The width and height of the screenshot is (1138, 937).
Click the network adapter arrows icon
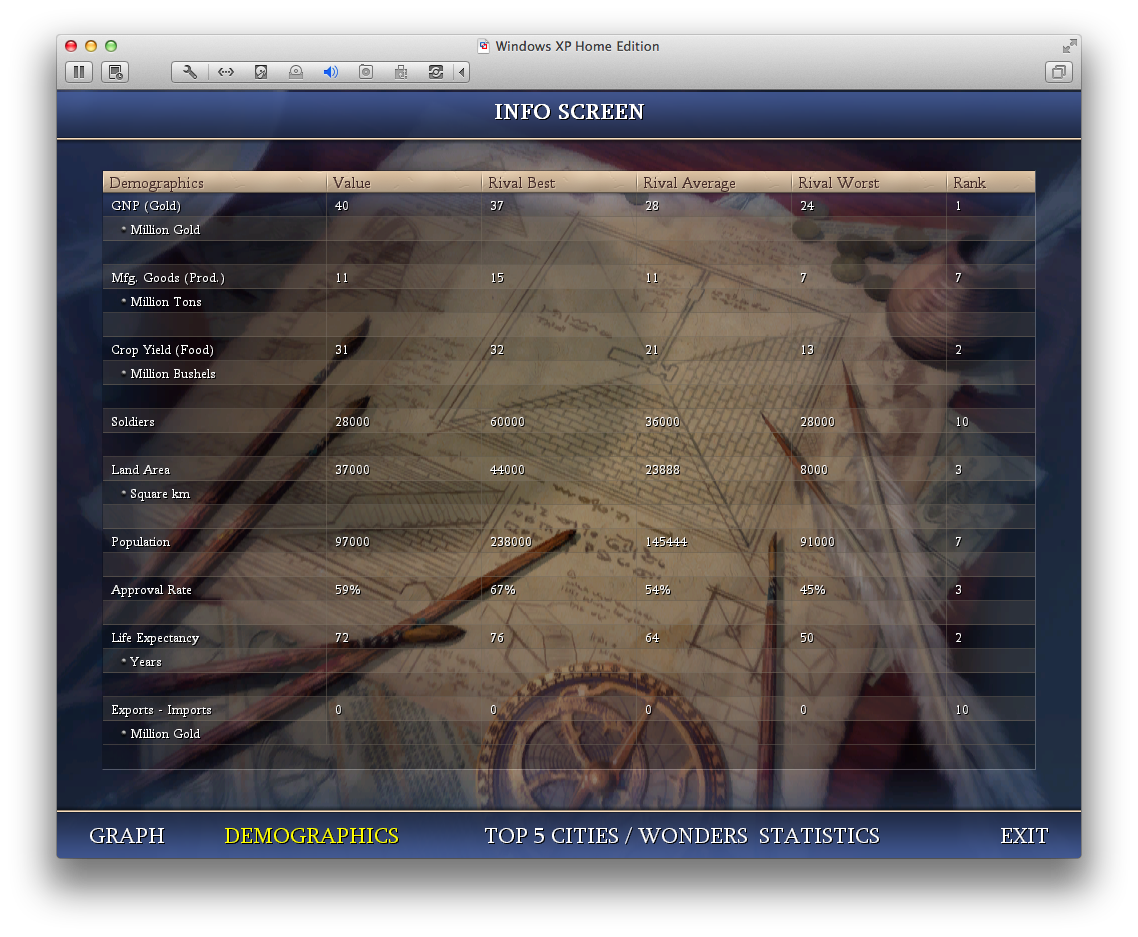(226, 72)
